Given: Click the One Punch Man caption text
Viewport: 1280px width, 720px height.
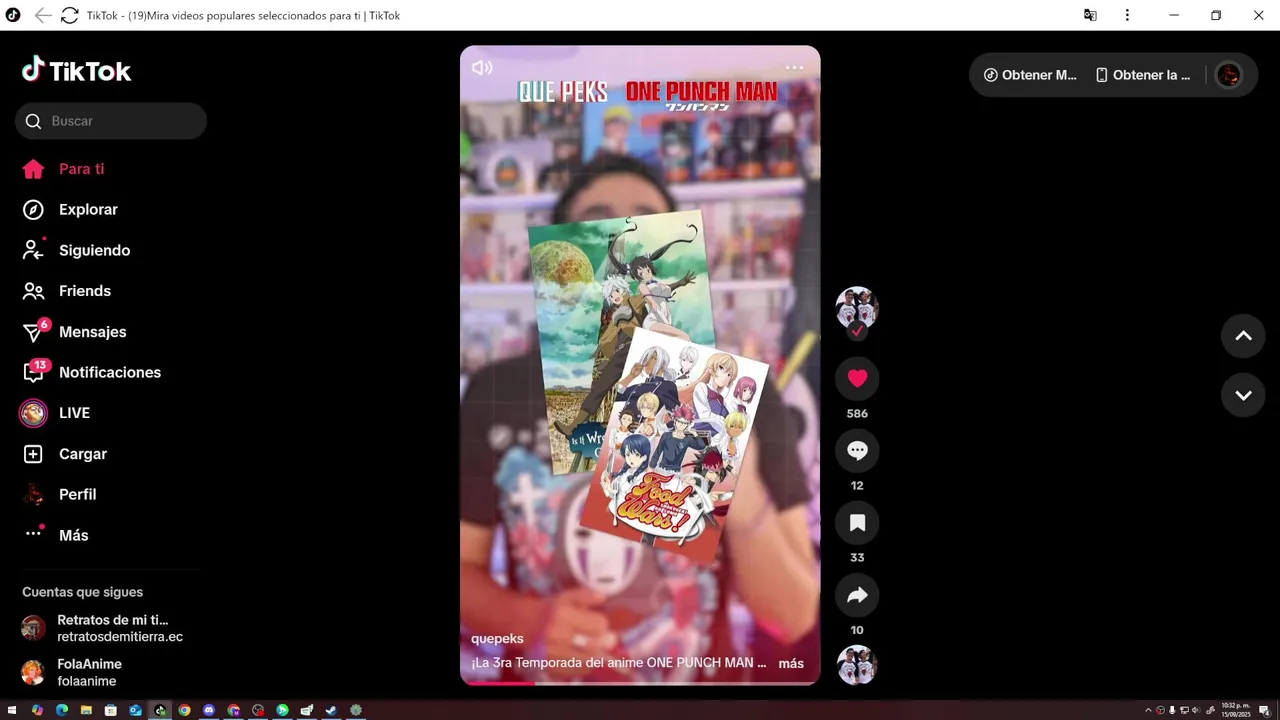Looking at the screenshot, I should 619,663.
